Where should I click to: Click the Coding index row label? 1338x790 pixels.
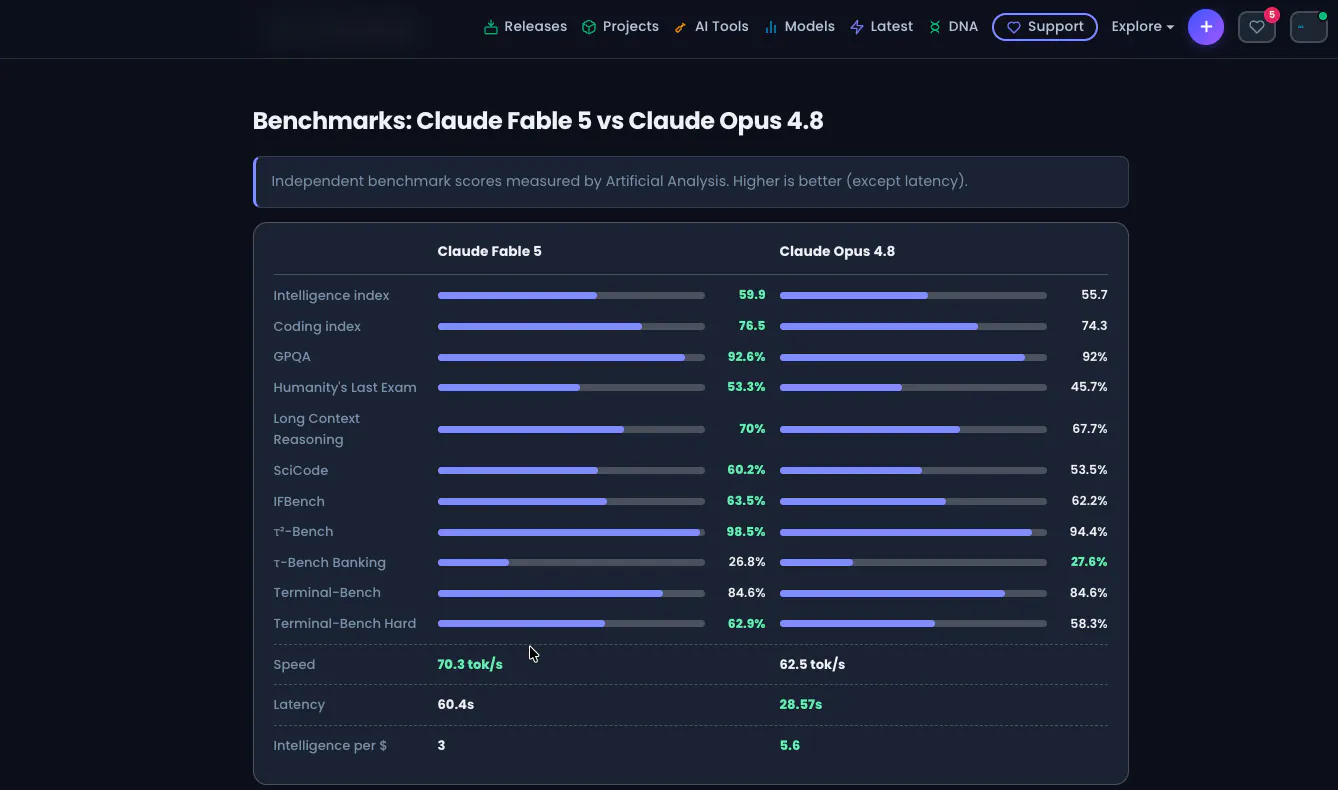coord(317,327)
